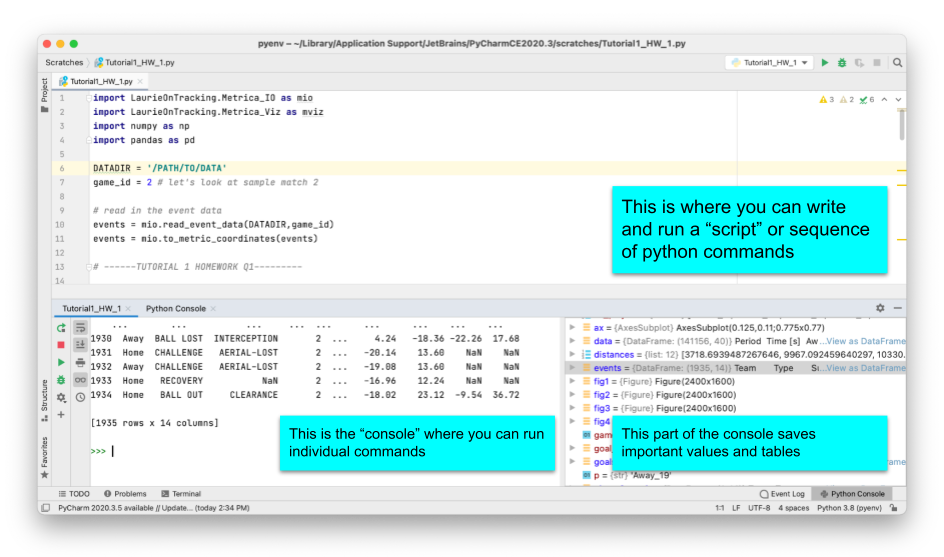Close the Tutorial1_HW_1.py editor tab

140,81
